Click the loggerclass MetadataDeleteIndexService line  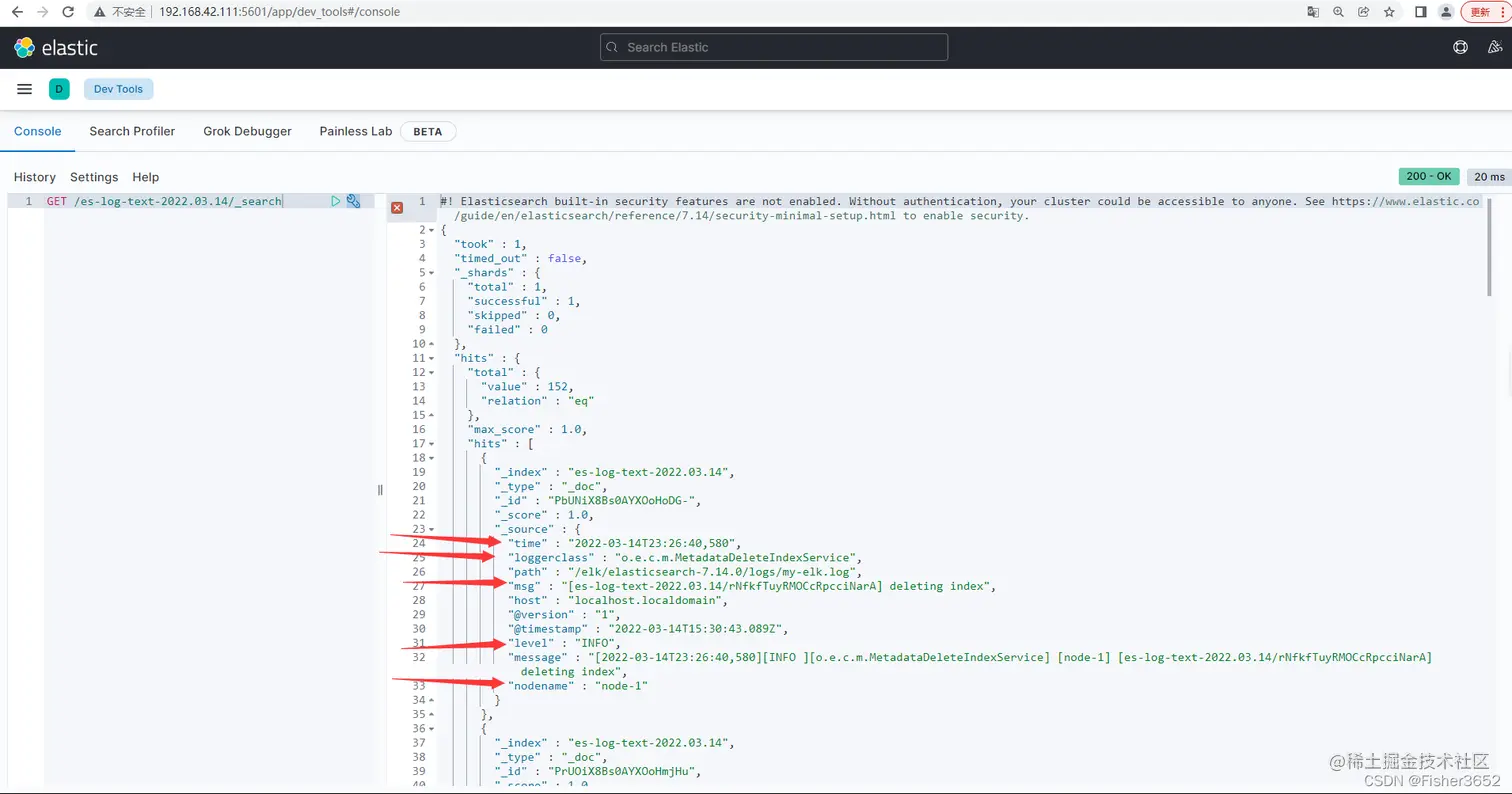[x=685, y=557]
